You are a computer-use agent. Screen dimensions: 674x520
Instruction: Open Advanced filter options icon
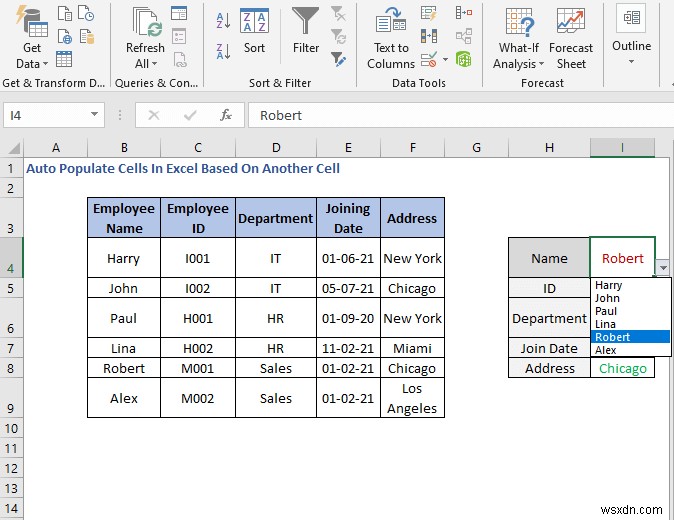pos(338,59)
